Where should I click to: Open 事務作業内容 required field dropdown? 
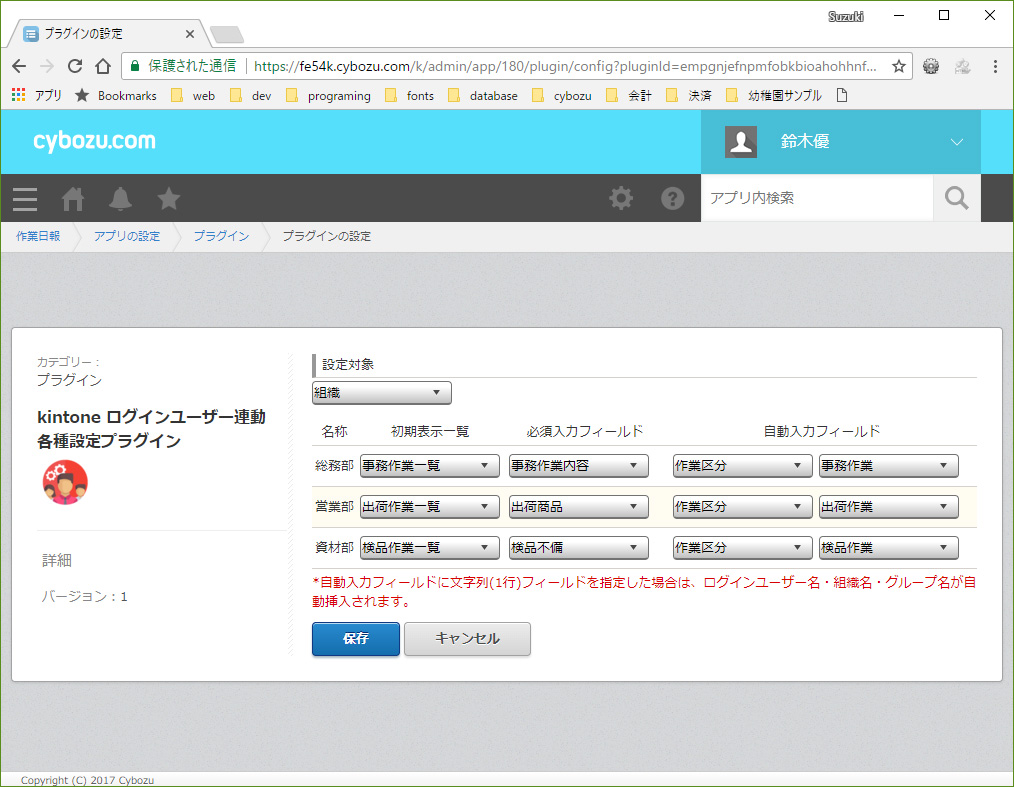click(578, 466)
